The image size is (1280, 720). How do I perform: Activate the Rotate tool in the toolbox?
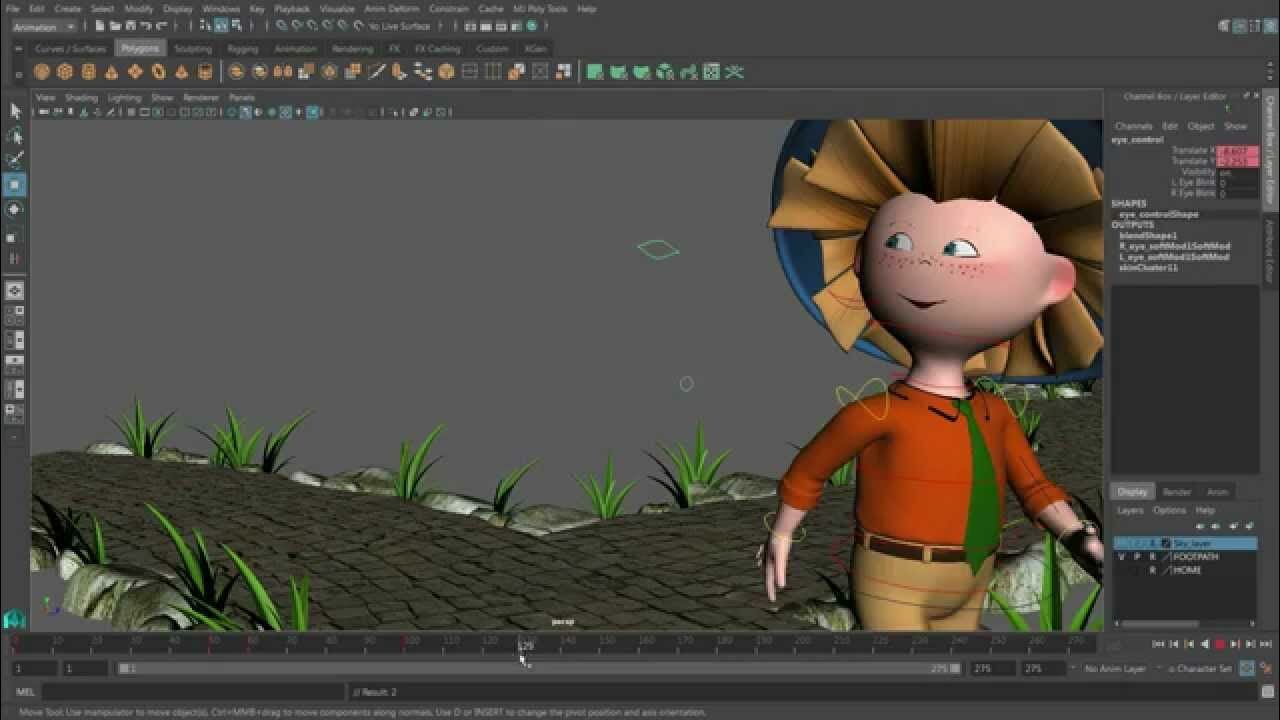point(15,209)
